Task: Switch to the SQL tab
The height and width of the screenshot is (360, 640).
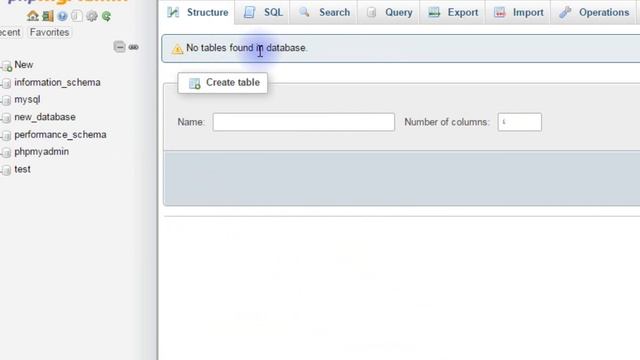Action: pyautogui.click(x=263, y=12)
